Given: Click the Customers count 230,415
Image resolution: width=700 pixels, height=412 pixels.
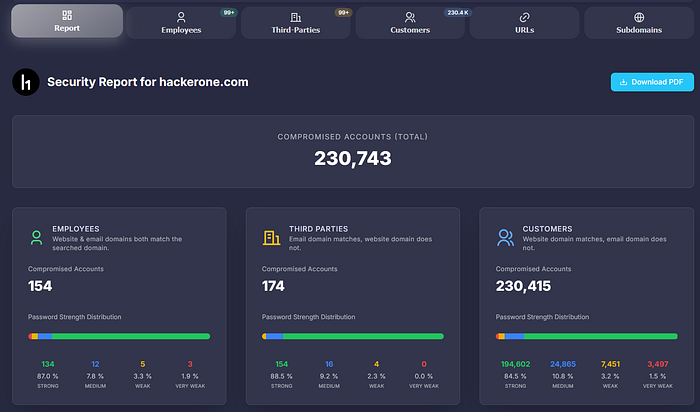Looking at the screenshot, I should point(523,286).
